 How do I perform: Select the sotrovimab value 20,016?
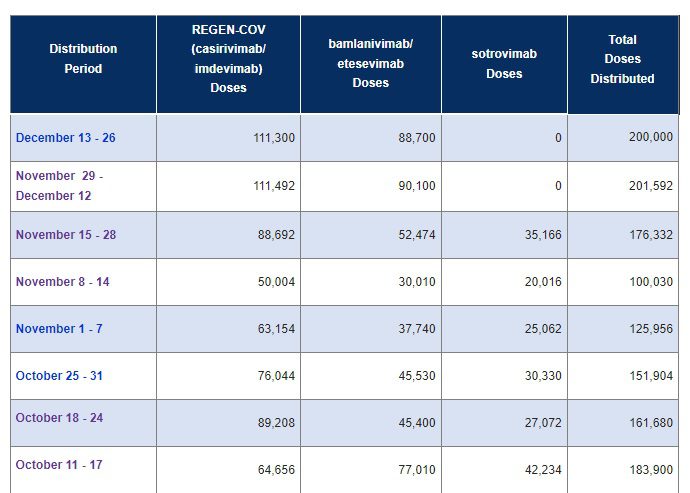click(x=543, y=282)
